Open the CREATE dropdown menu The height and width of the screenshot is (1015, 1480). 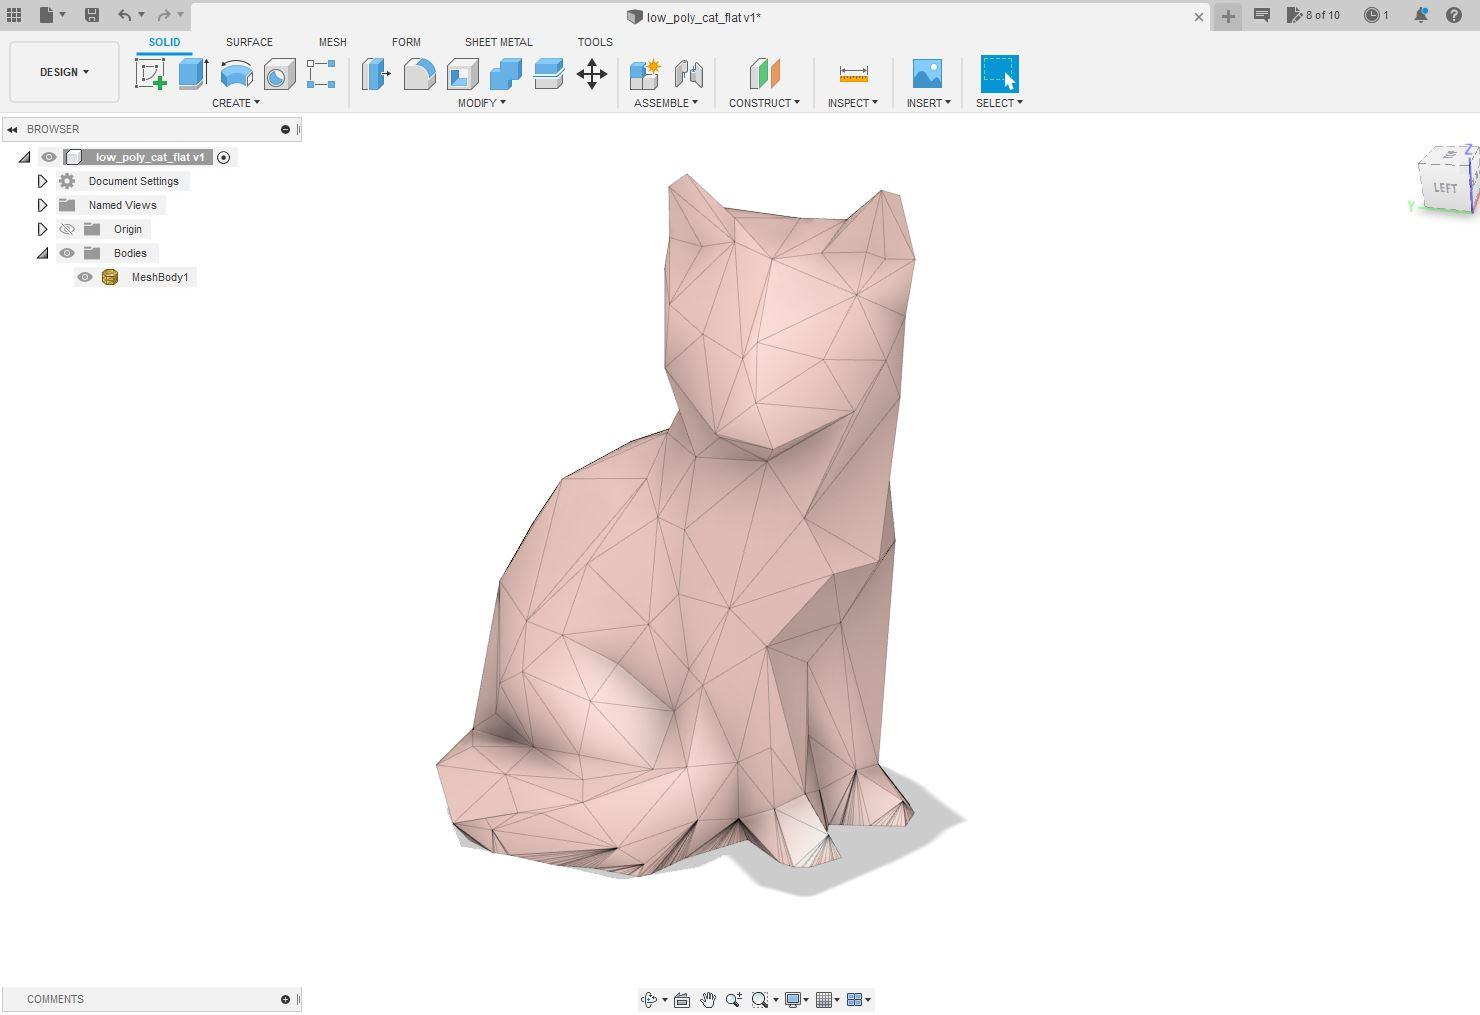(236, 102)
